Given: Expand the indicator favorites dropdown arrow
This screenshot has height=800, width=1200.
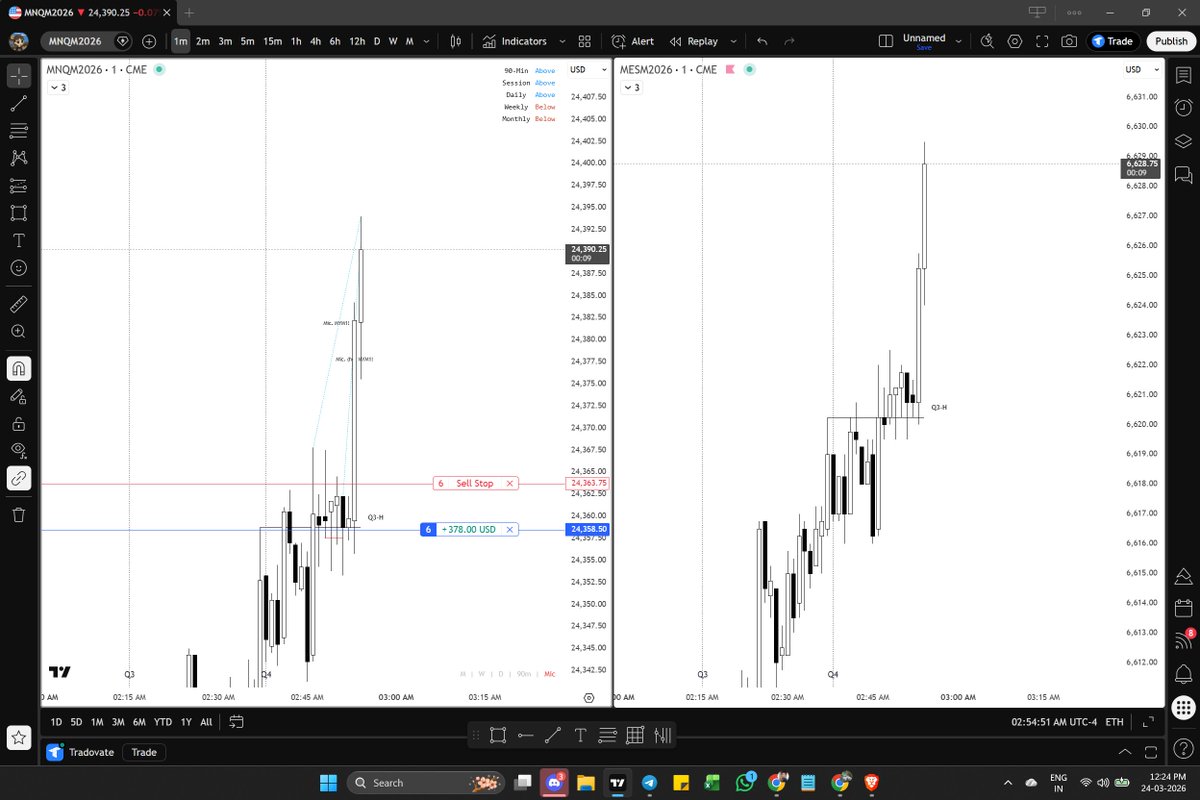Looking at the screenshot, I should pos(562,41).
